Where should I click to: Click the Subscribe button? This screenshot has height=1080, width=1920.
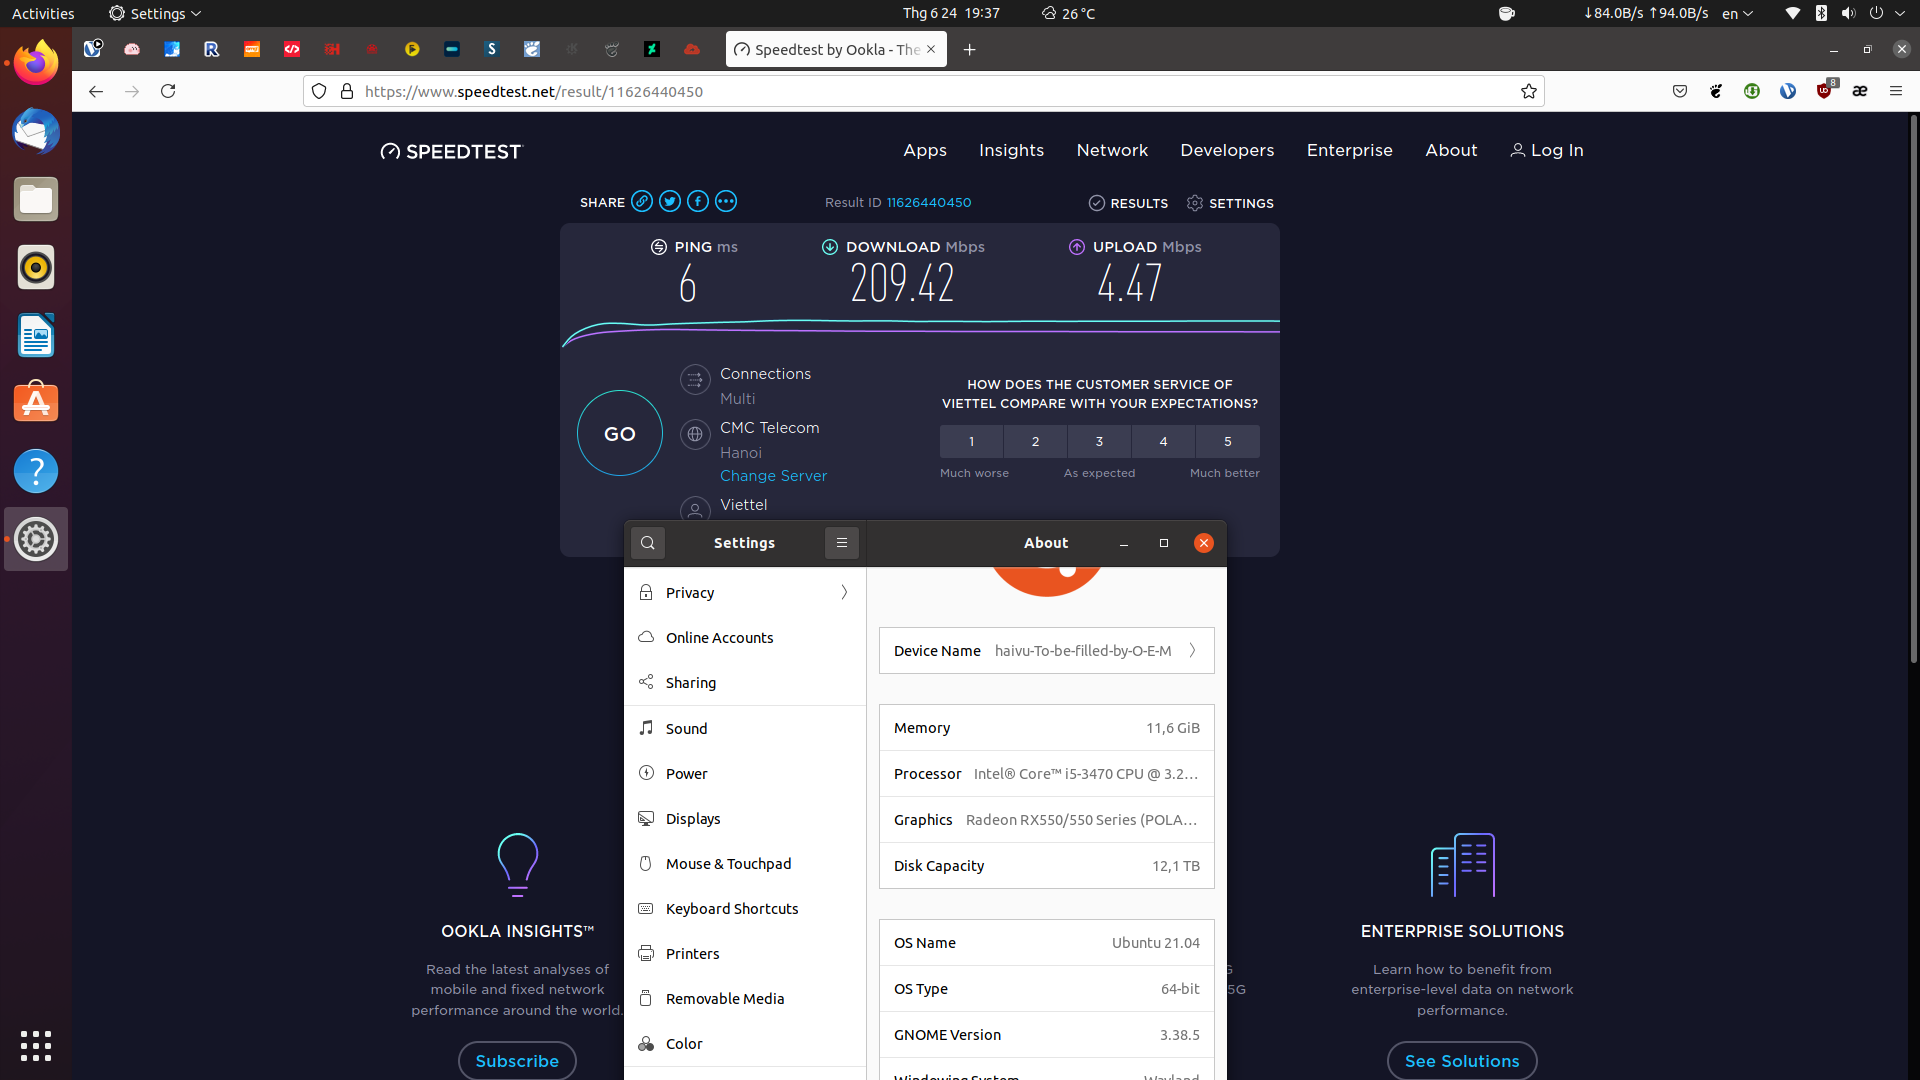click(517, 1061)
